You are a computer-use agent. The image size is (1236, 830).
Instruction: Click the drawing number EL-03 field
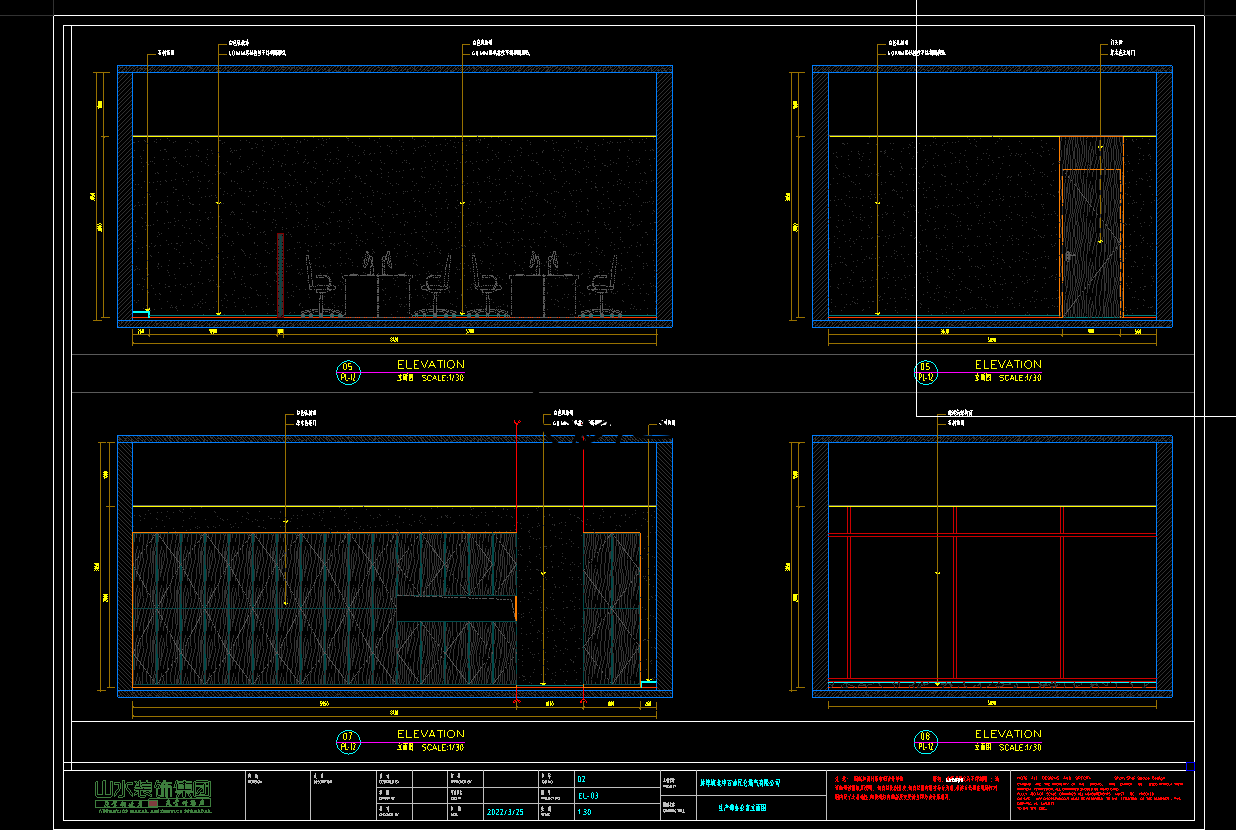tap(589, 796)
